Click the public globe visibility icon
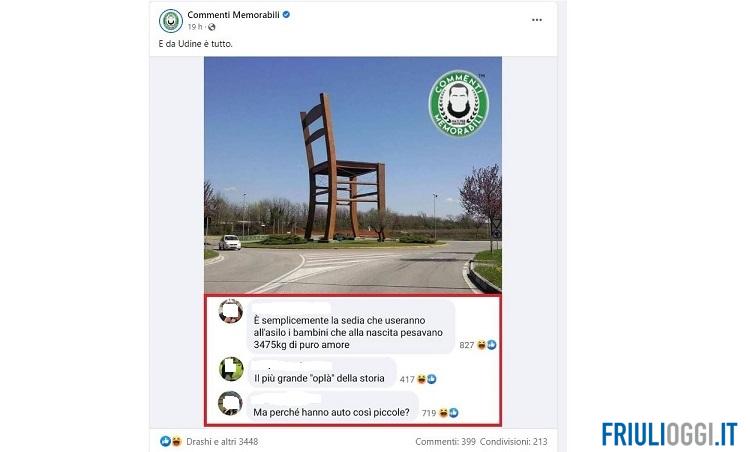 (211, 27)
